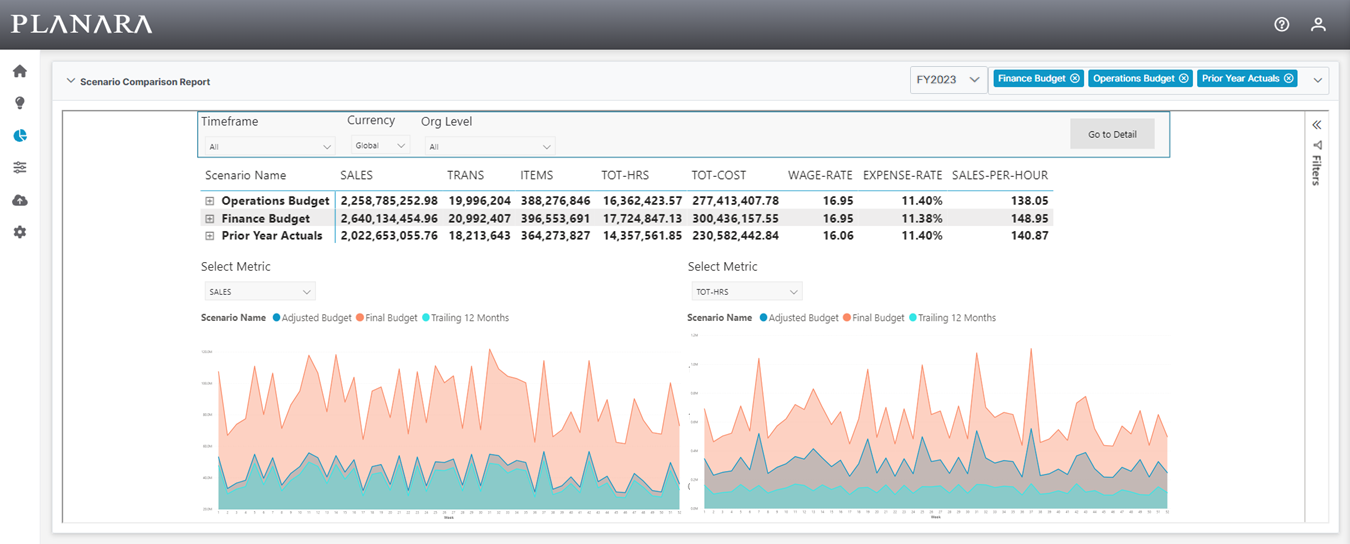Click the Adjusted Budget legend in sales chart

tap(312, 318)
